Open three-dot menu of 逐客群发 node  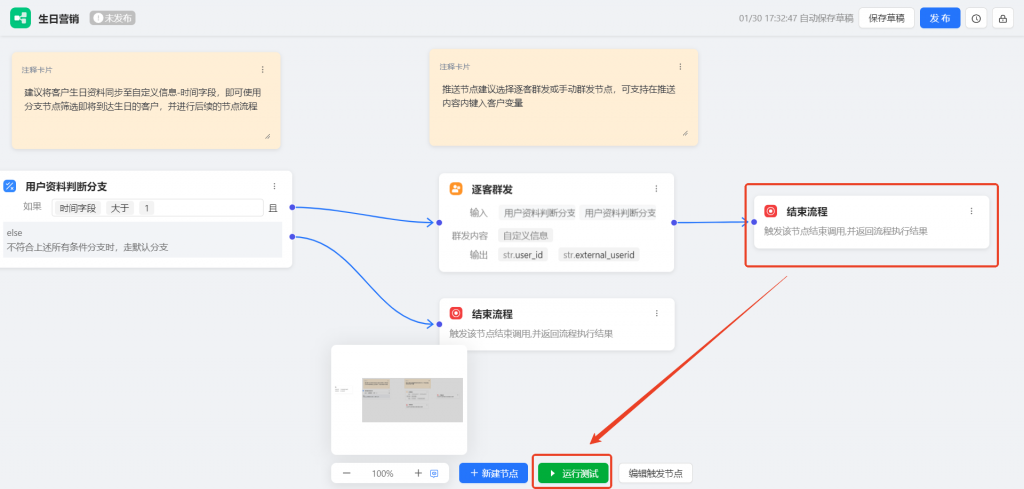pyautogui.click(x=656, y=189)
